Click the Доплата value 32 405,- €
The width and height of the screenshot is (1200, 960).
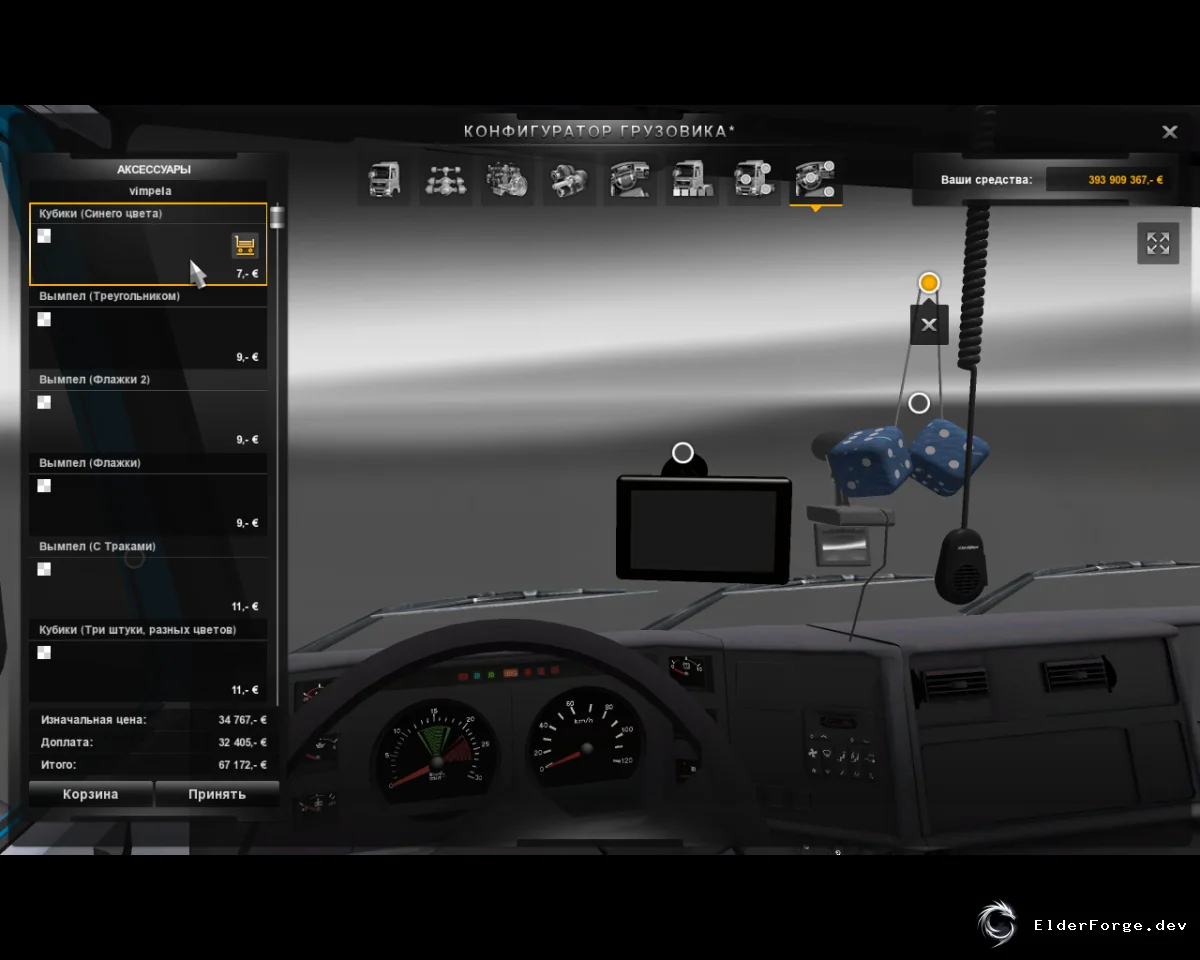point(243,742)
